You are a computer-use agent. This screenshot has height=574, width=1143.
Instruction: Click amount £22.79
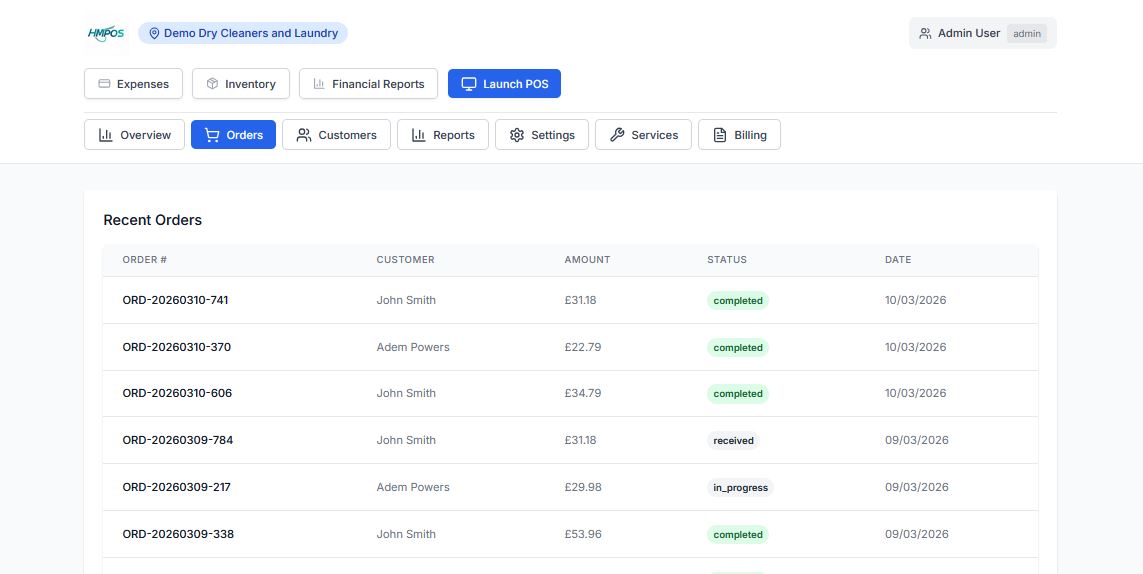point(583,347)
